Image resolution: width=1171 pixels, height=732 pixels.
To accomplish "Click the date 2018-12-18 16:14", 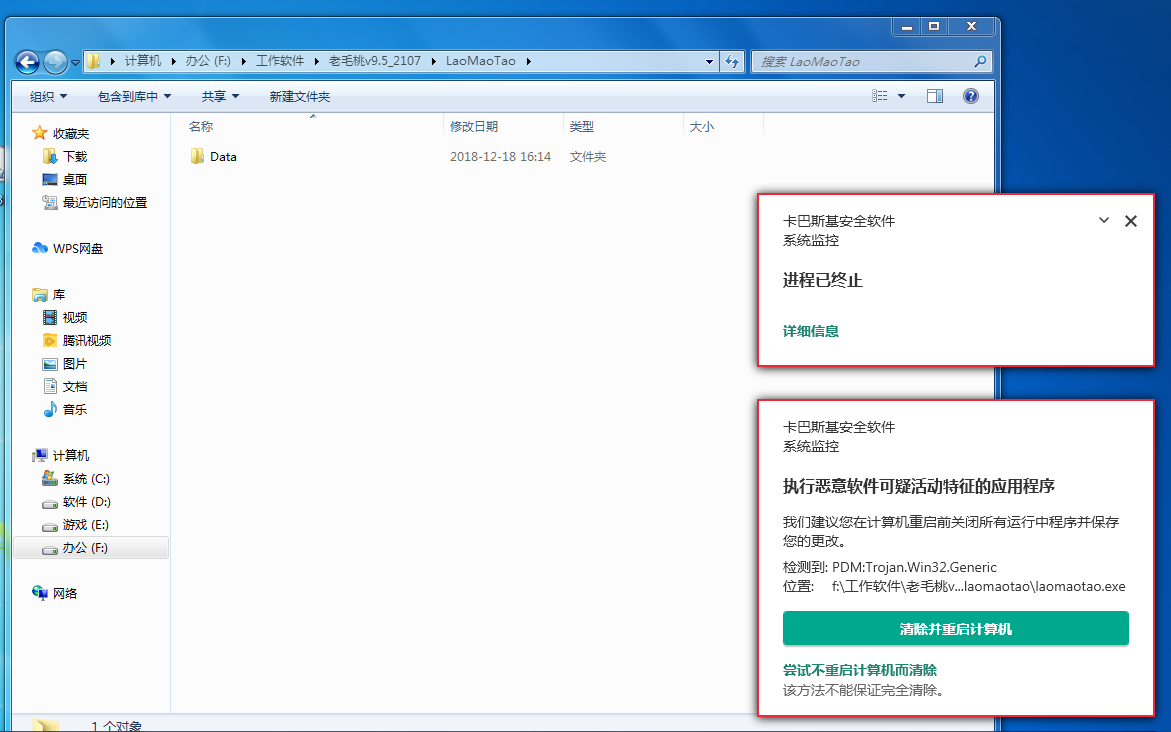I will click(x=500, y=157).
